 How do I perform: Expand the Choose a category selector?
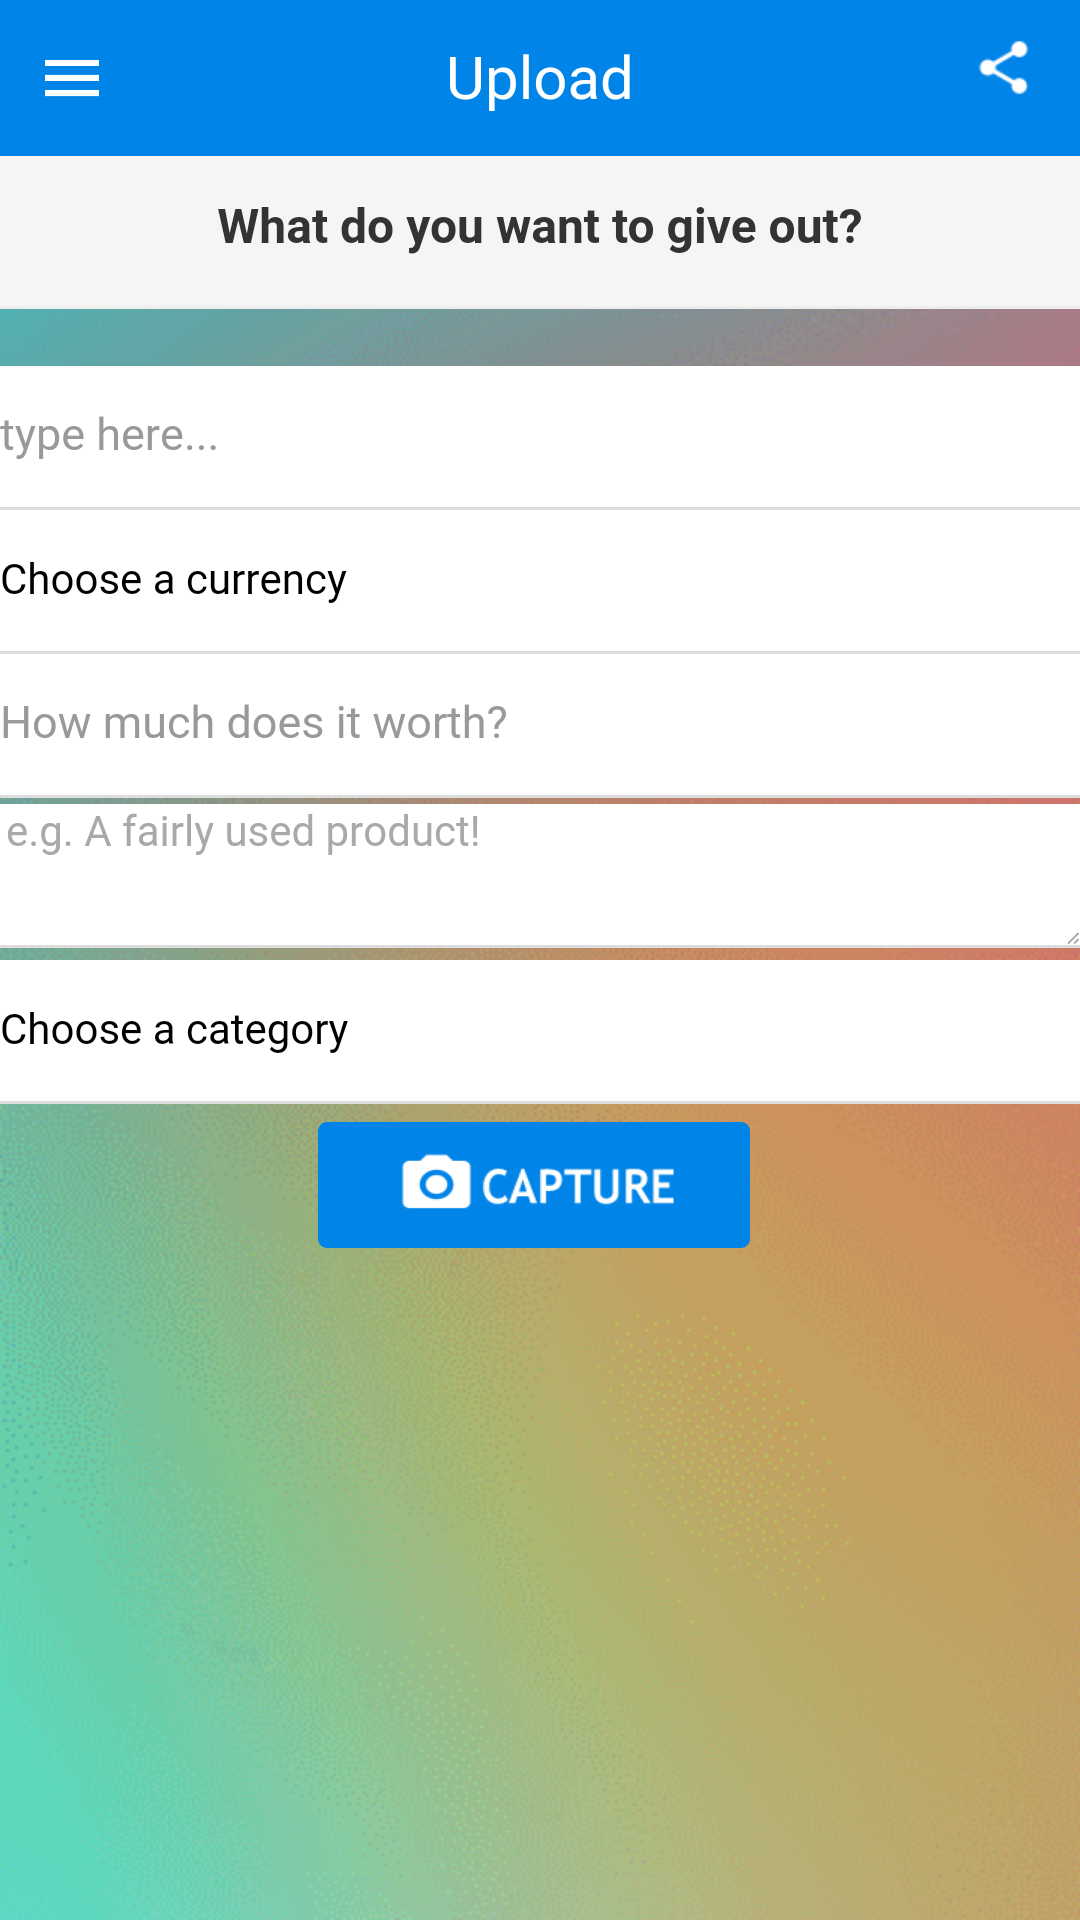point(175,1030)
